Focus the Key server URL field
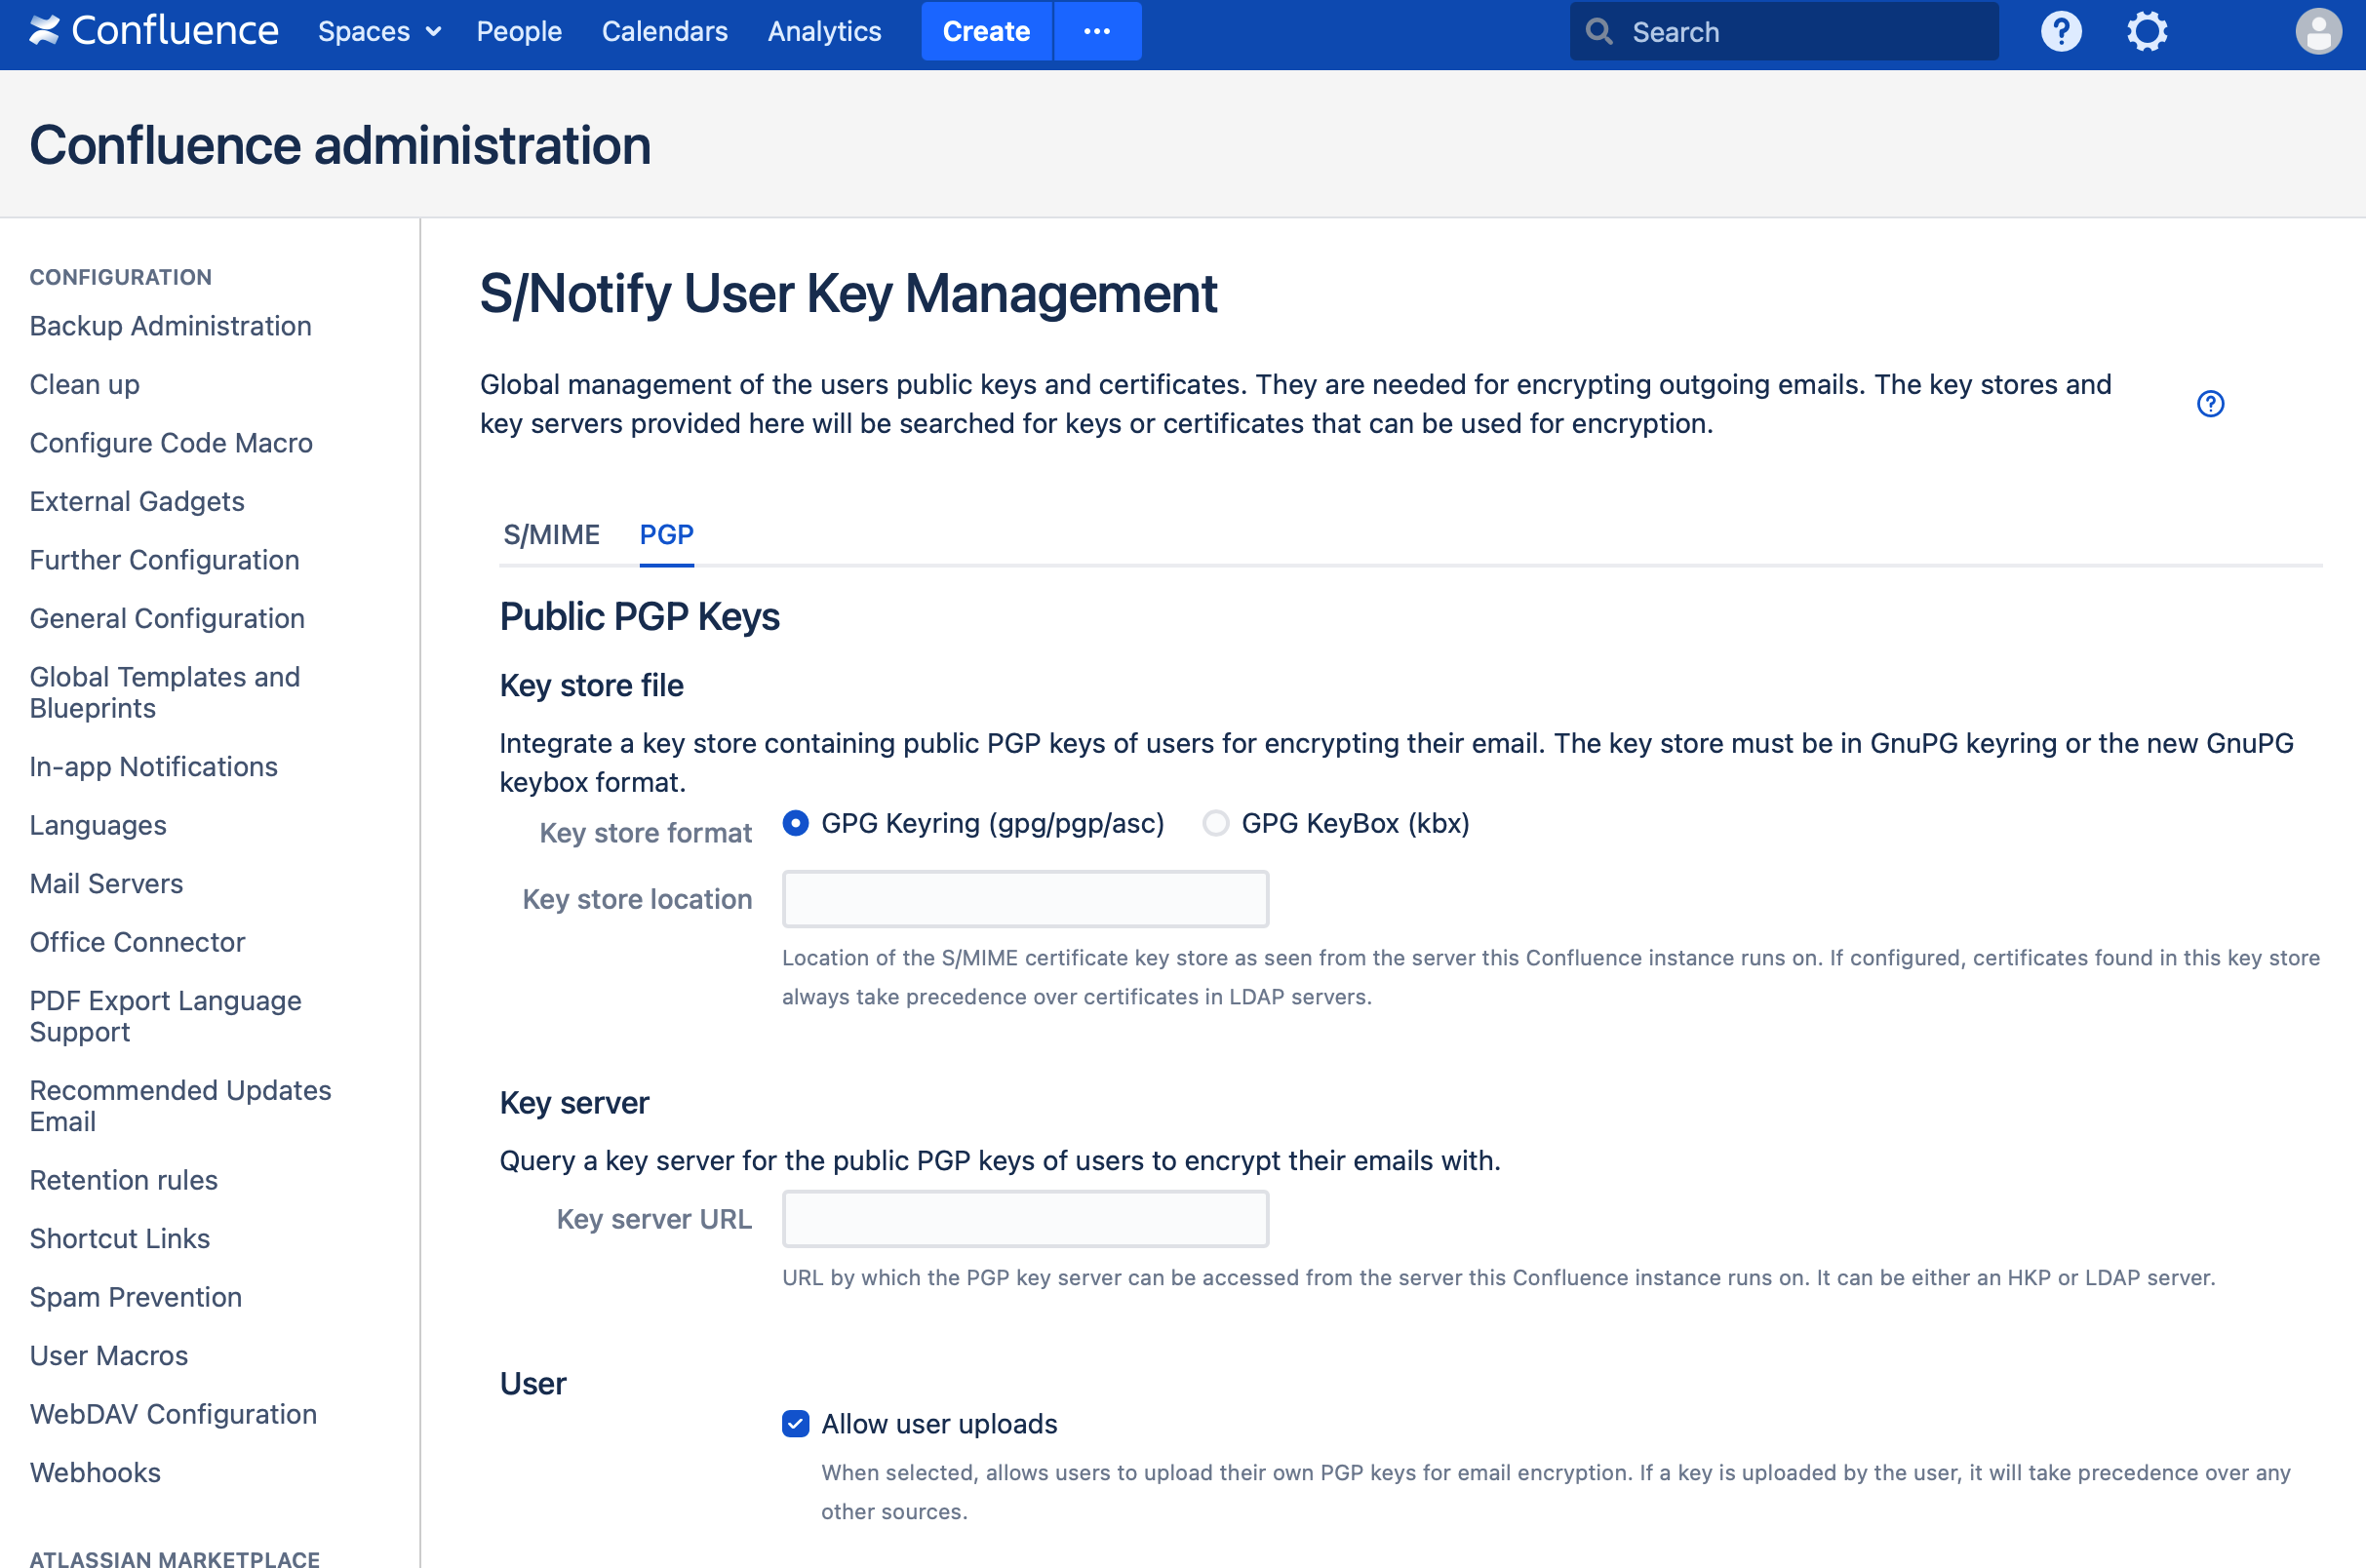Image resolution: width=2366 pixels, height=1568 pixels. click(1025, 1219)
